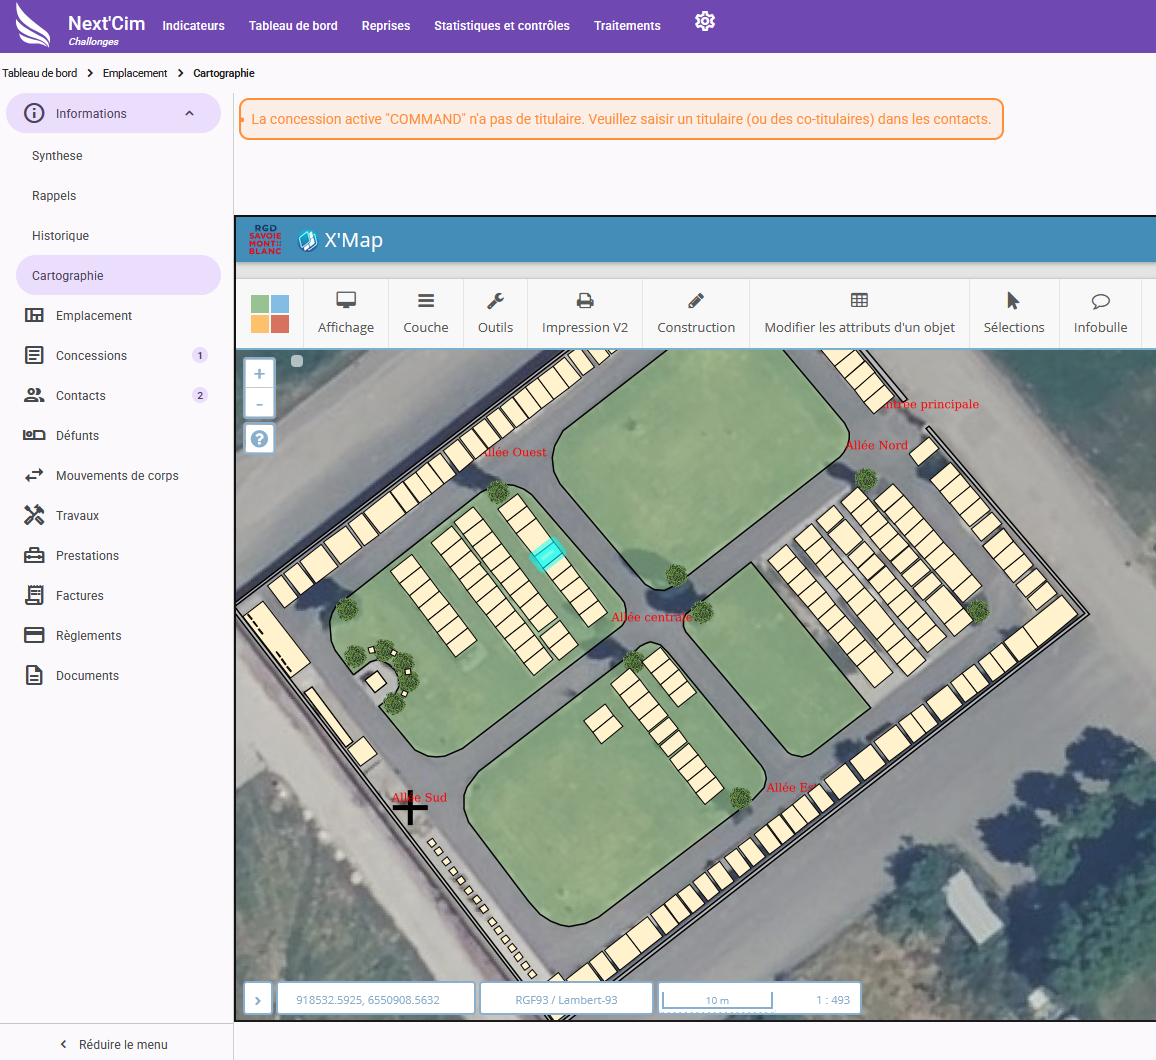This screenshot has height=1060, width=1156.
Task: Enable the Infobulle tooltip tool
Action: click(1100, 313)
